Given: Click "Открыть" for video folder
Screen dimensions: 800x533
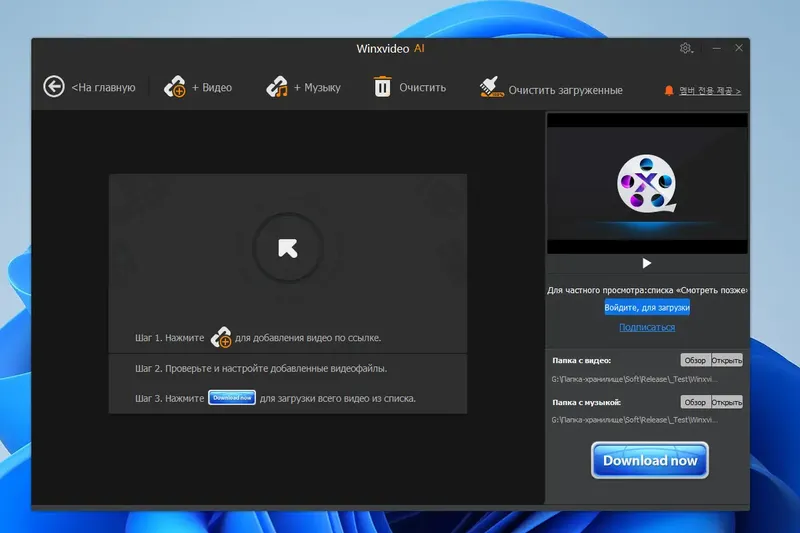Looking at the screenshot, I should tap(727, 361).
